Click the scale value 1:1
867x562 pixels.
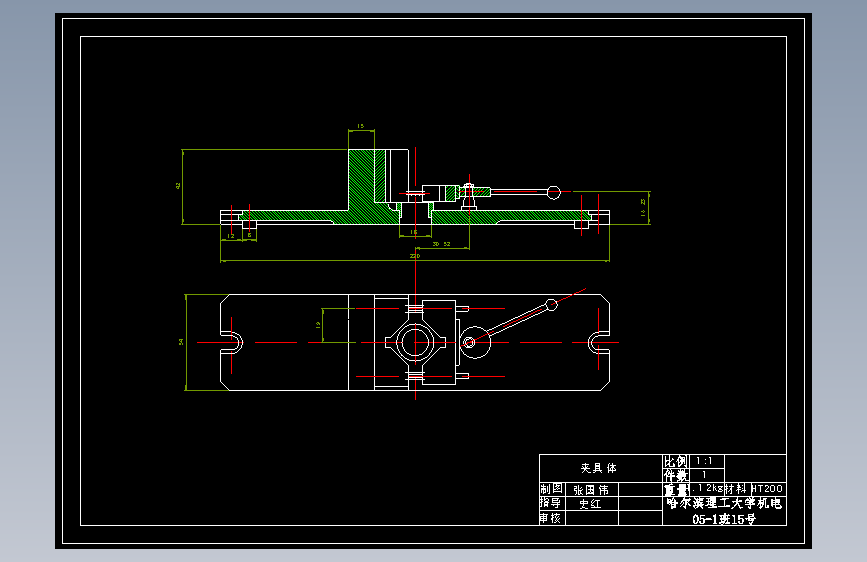704,461
